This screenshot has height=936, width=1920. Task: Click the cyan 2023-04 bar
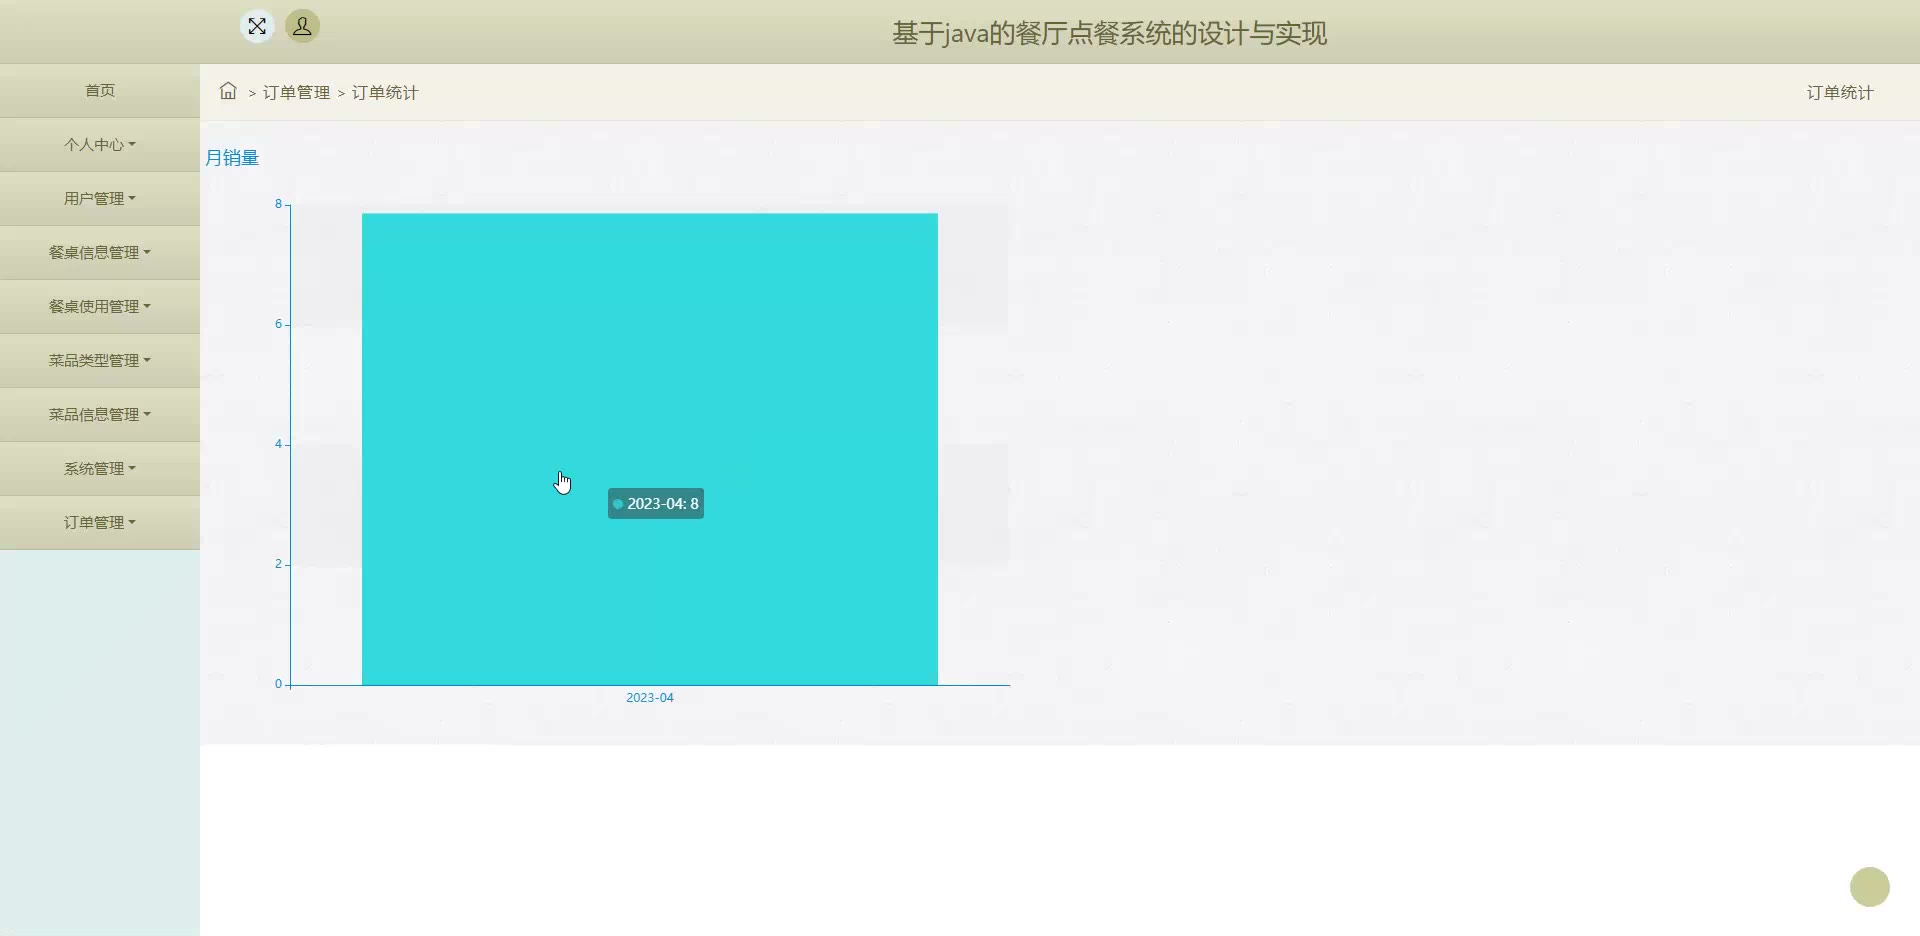pyautogui.click(x=650, y=449)
